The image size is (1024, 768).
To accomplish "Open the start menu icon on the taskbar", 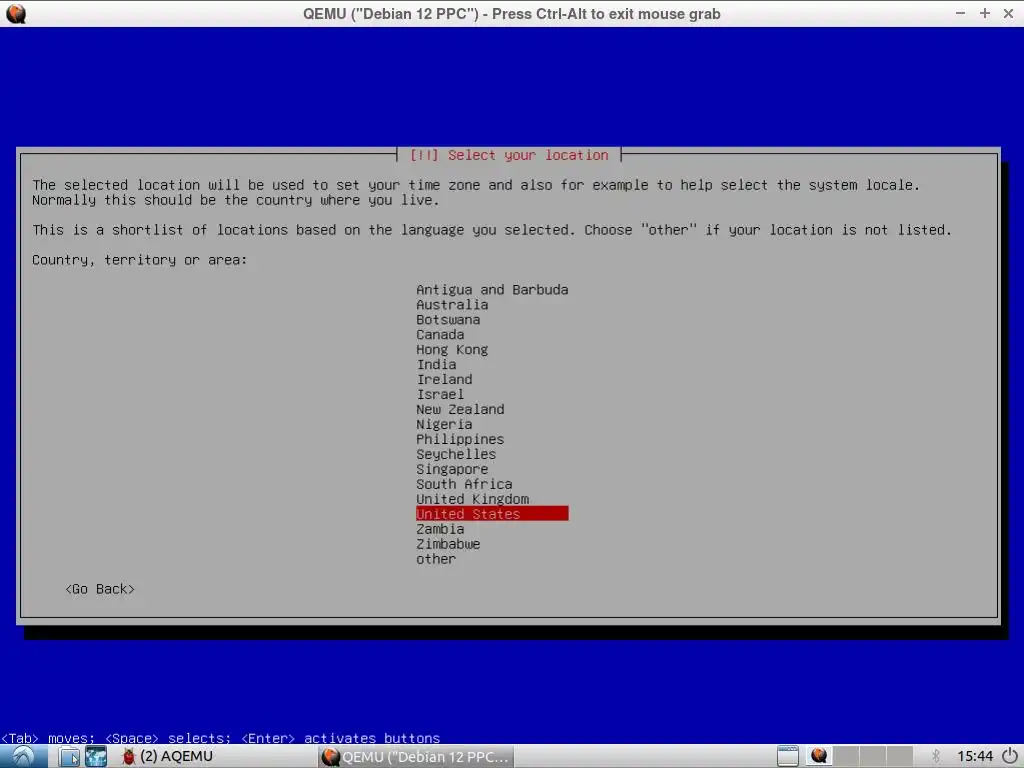I will [23, 756].
